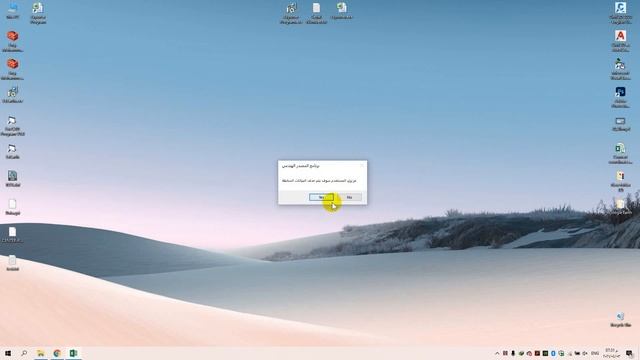
Task: Select the red AutoCAD desktop shortcut
Action: 620,40
